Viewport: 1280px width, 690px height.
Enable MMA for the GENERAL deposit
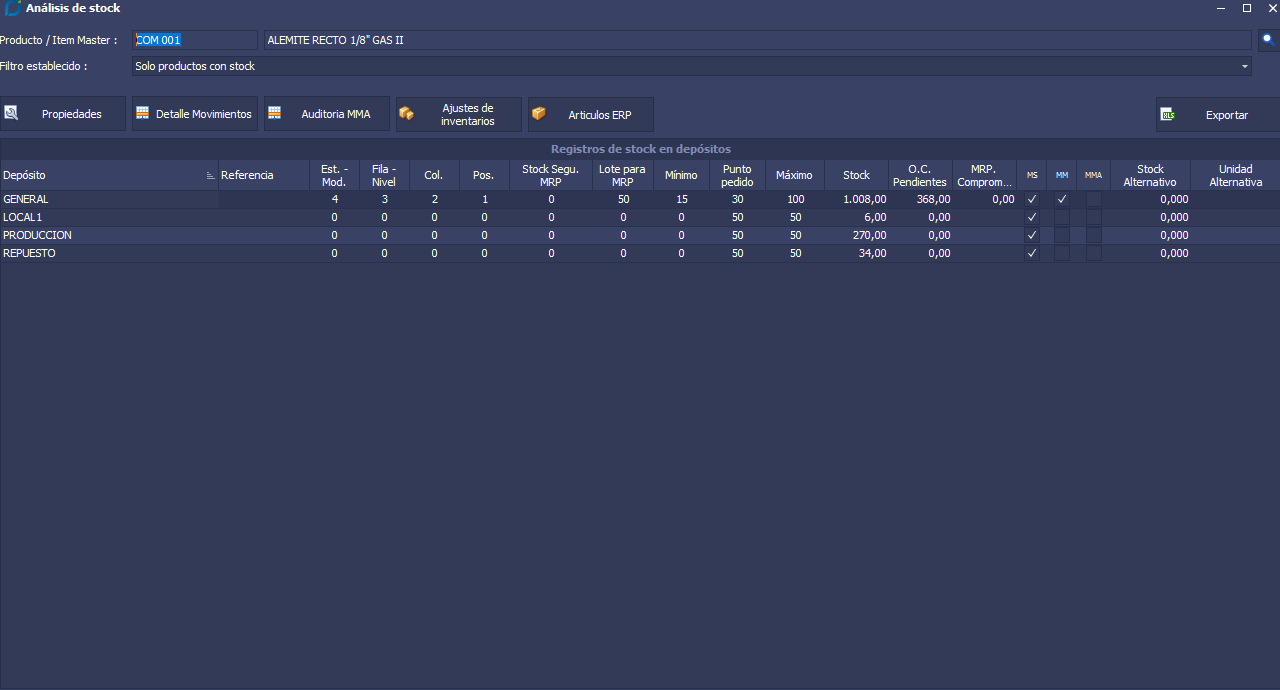click(1094, 199)
